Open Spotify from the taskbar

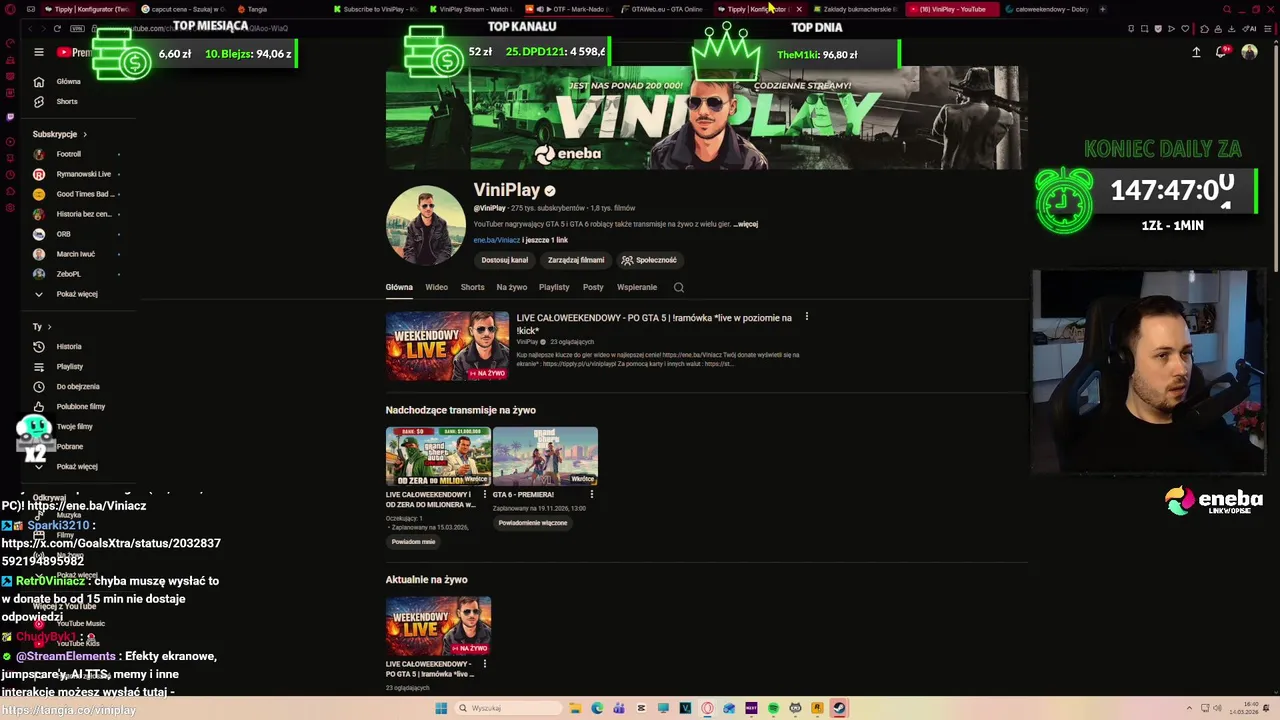(773, 708)
